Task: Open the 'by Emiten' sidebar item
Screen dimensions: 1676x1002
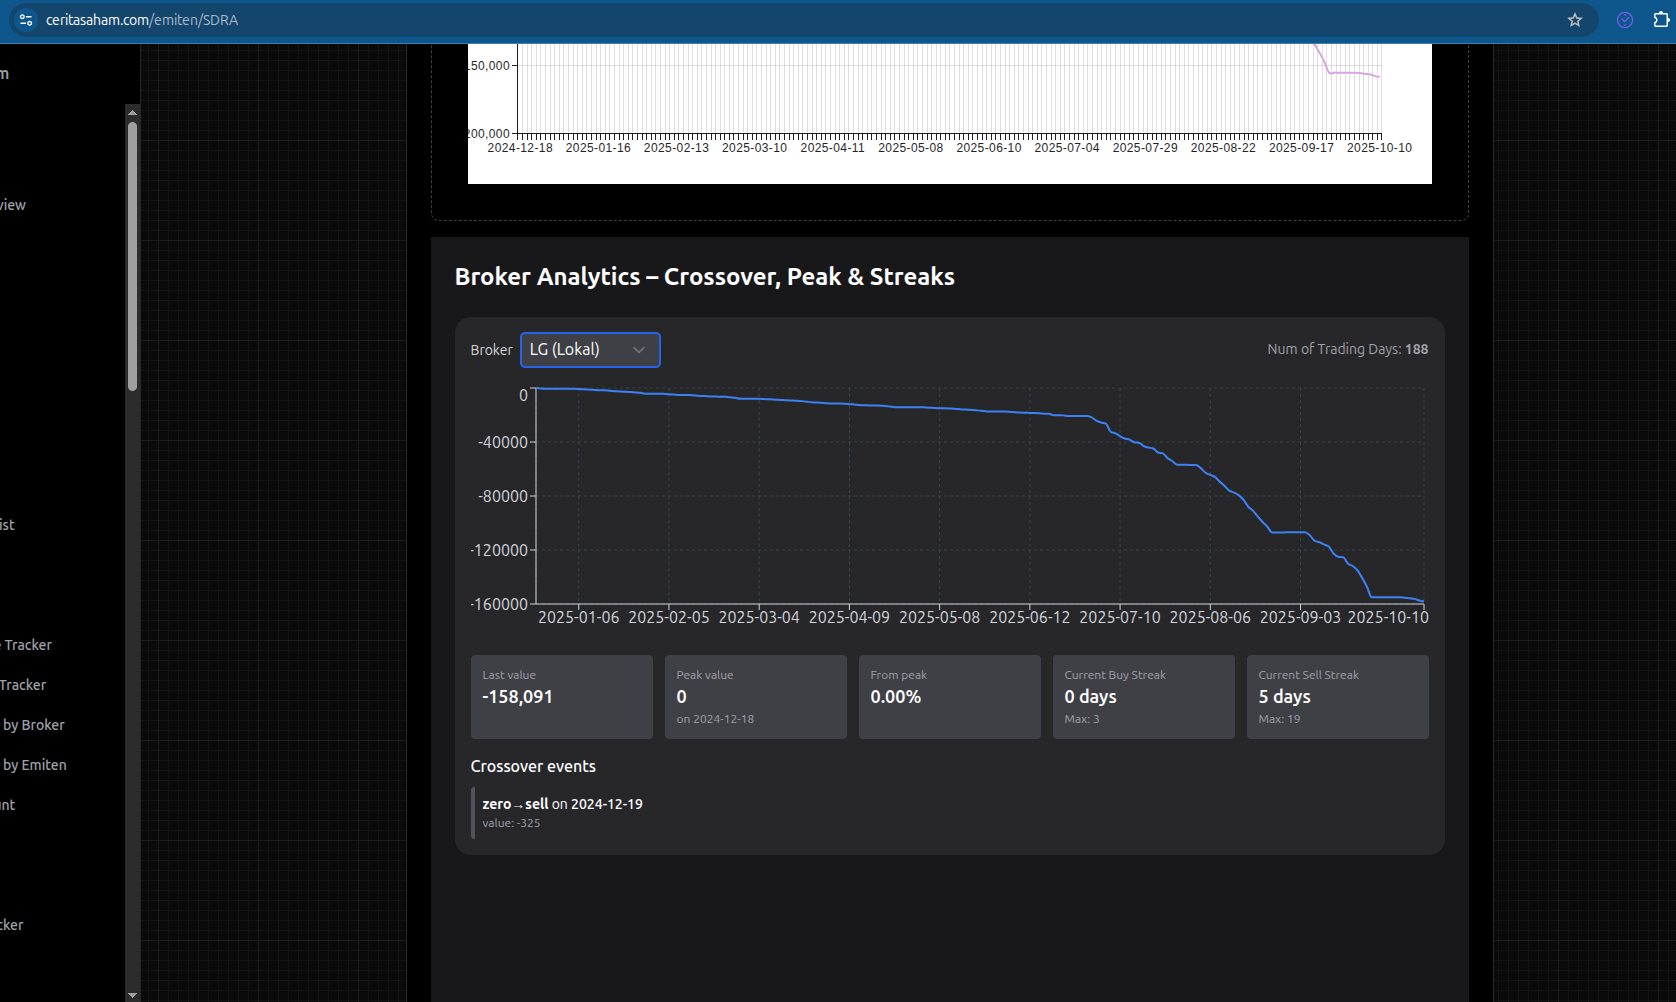Action: (x=35, y=765)
